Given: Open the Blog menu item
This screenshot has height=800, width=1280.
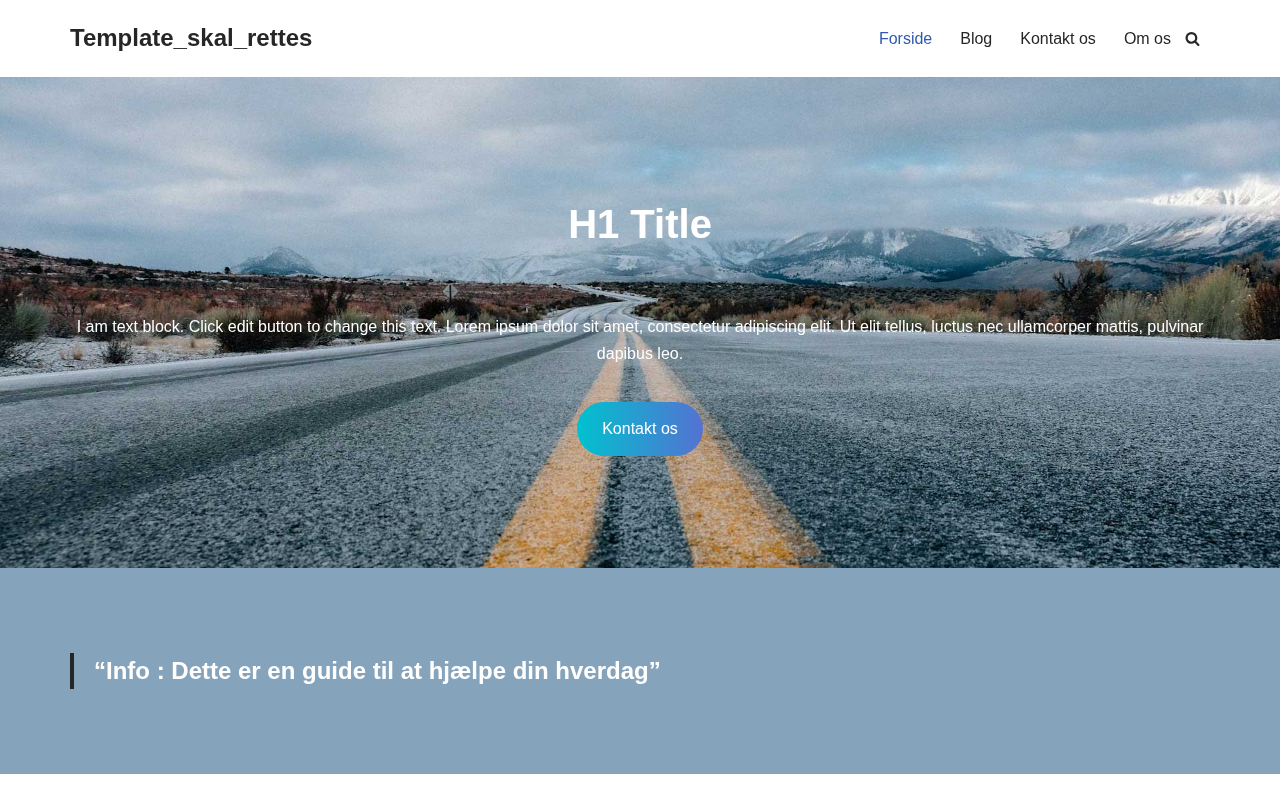Looking at the screenshot, I should pos(976,39).
